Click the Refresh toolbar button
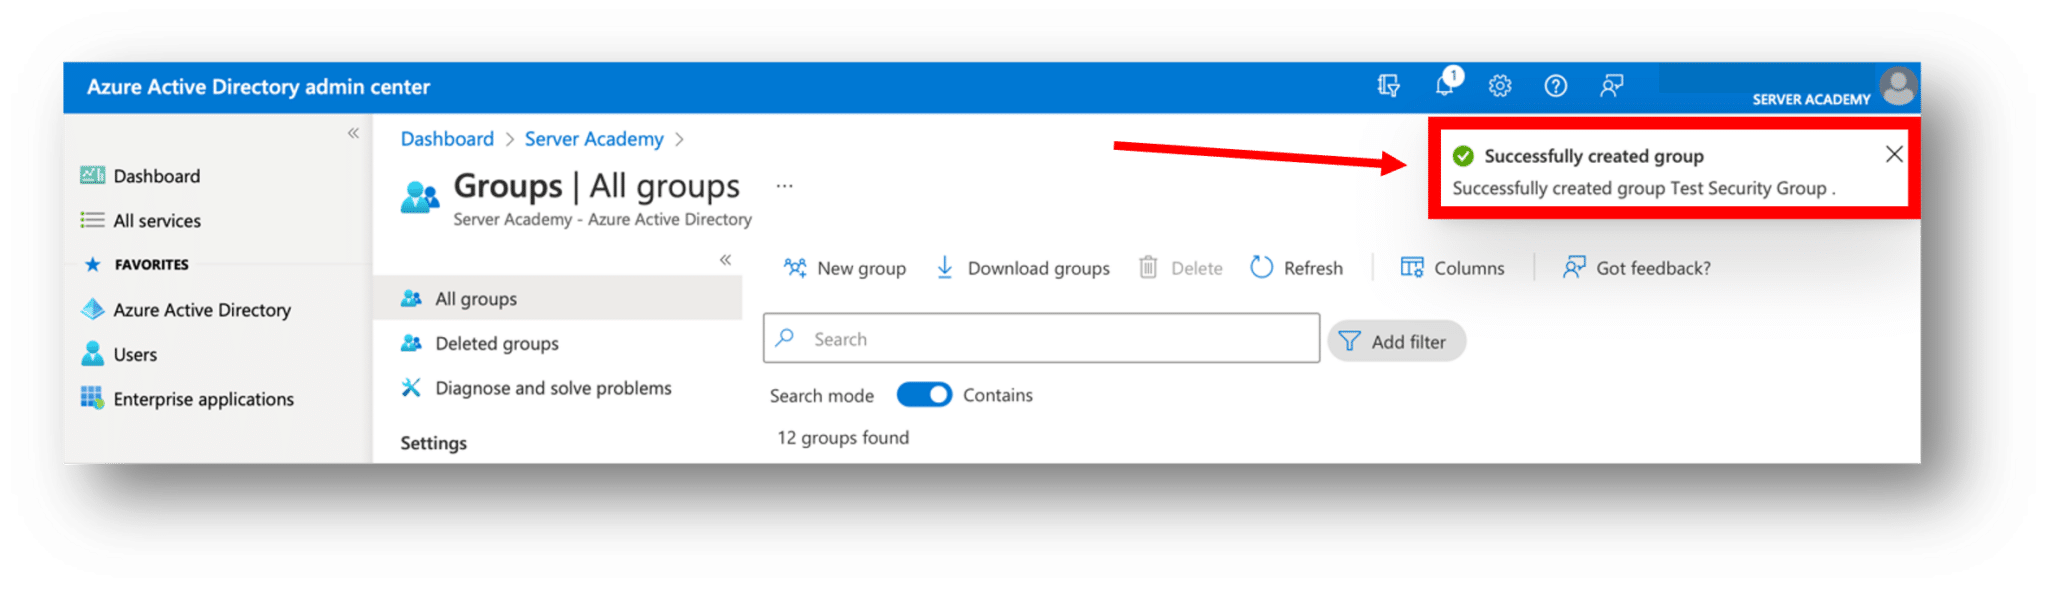This screenshot has height=591, width=2048. (1297, 268)
